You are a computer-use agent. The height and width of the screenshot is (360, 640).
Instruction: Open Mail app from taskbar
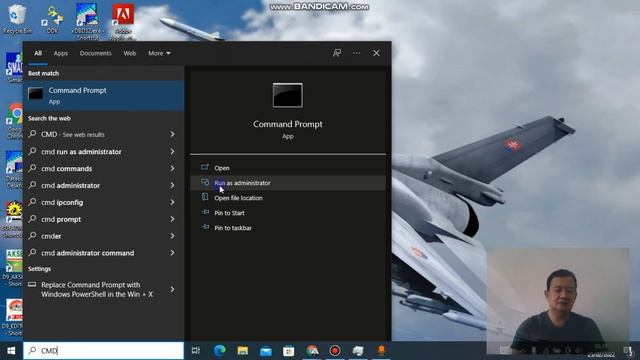coord(266,351)
